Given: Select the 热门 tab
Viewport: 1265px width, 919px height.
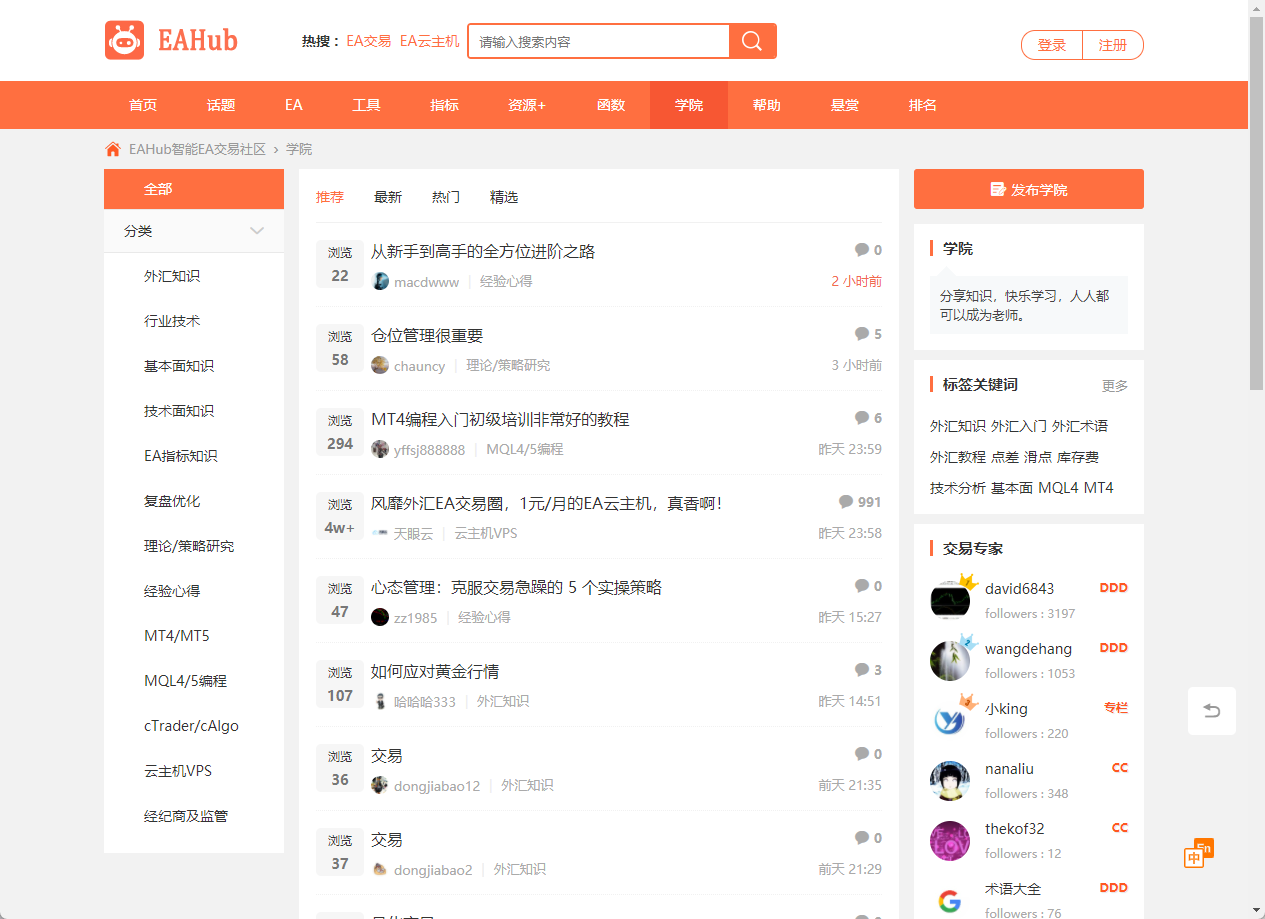Looking at the screenshot, I should [446, 198].
